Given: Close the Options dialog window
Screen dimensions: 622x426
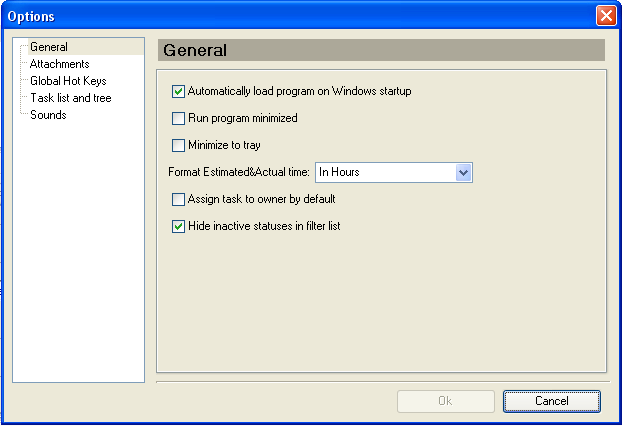Looking at the screenshot, I should pyautogui.click(x=605, y=16).
